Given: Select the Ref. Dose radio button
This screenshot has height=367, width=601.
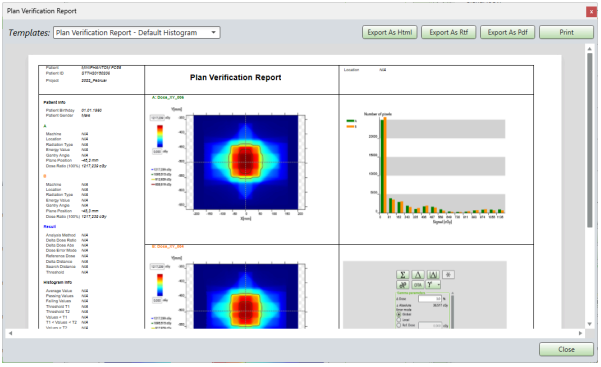Looking at the screenshot, I should [399, 325].
